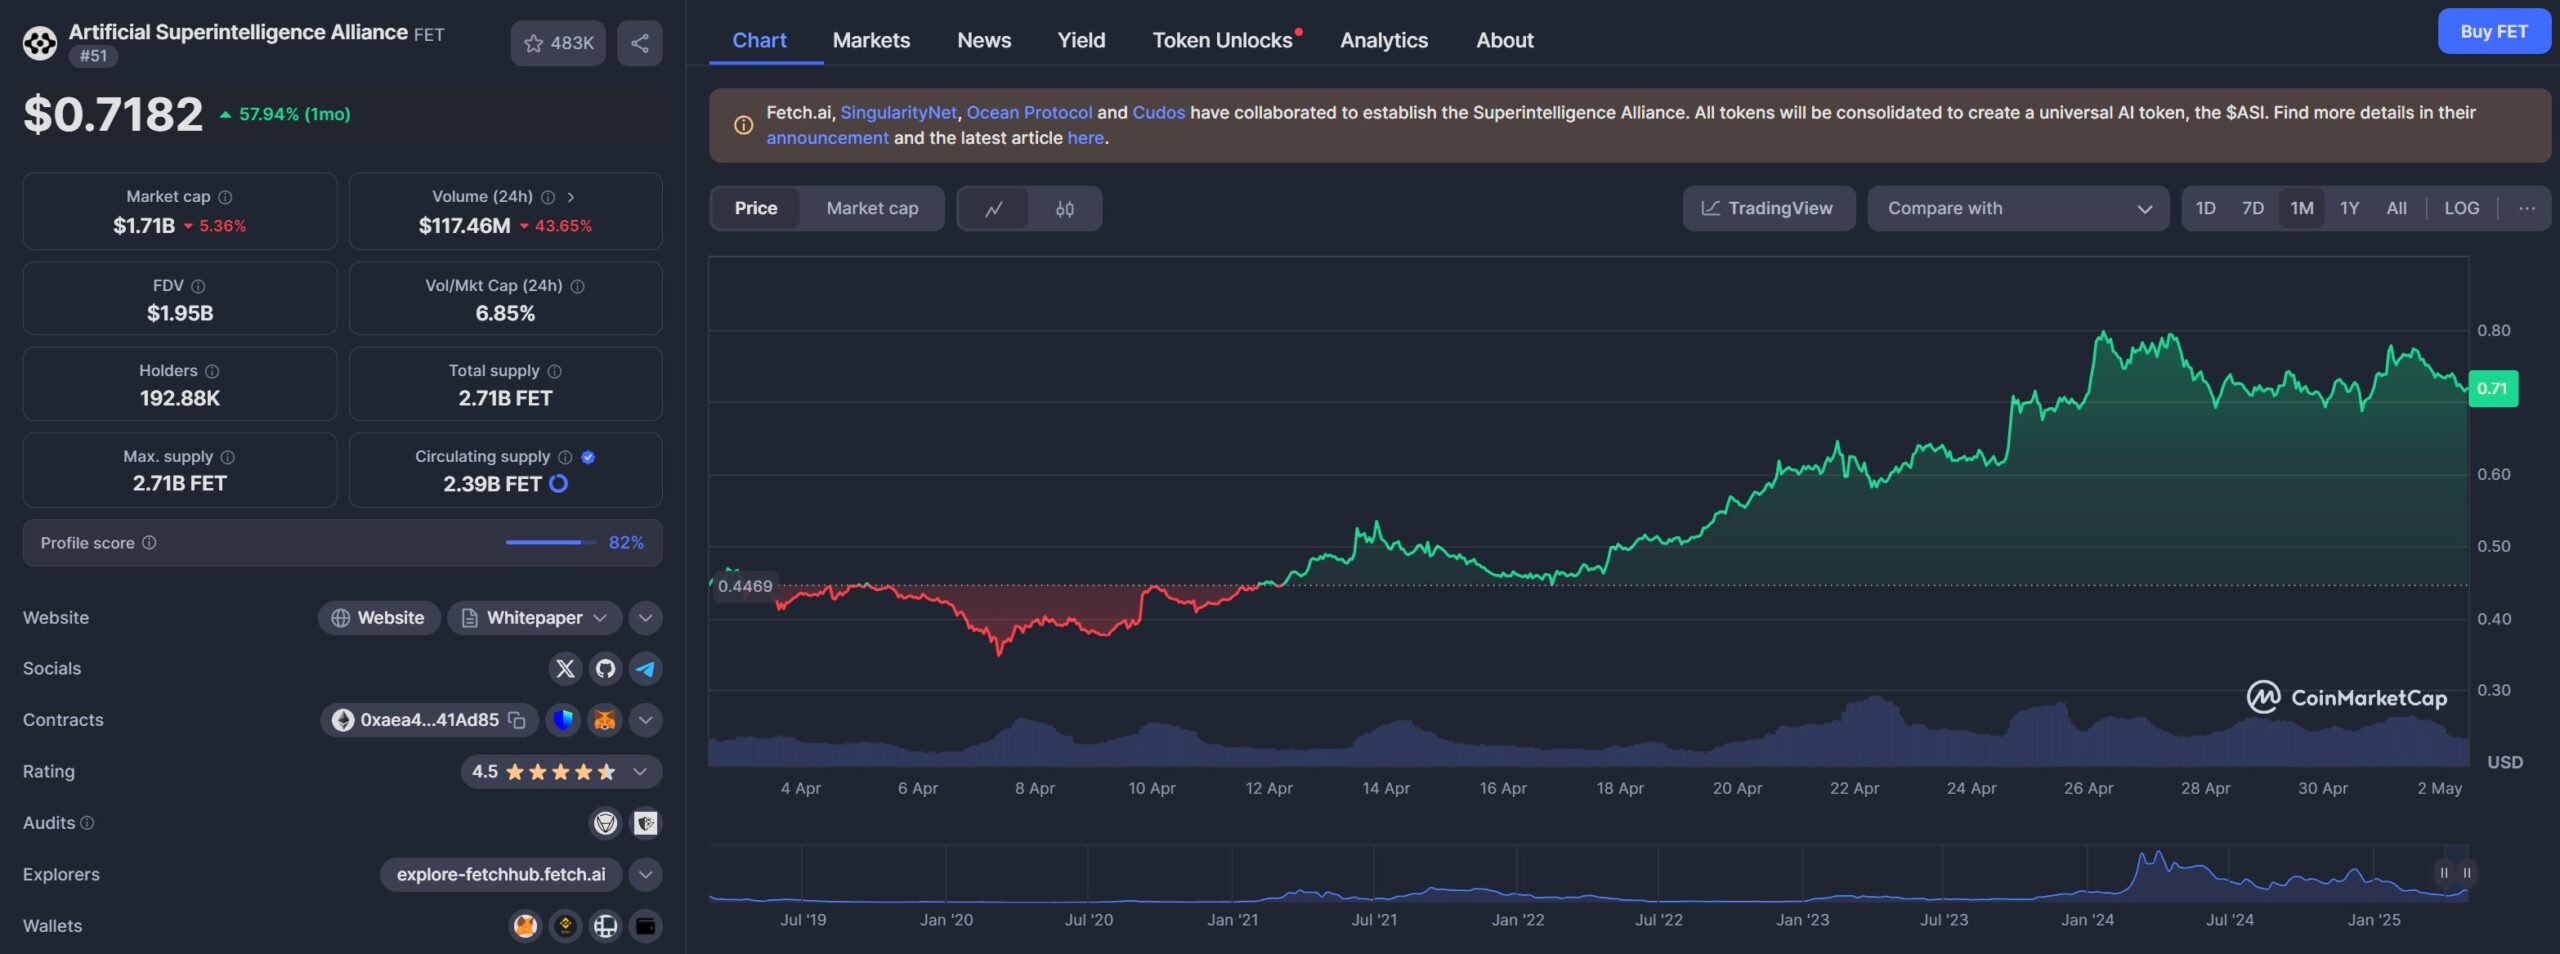Click the circulating supply ring indicator
The width and height of the screenshot is (2560, 954).
[x=559, y=484]
